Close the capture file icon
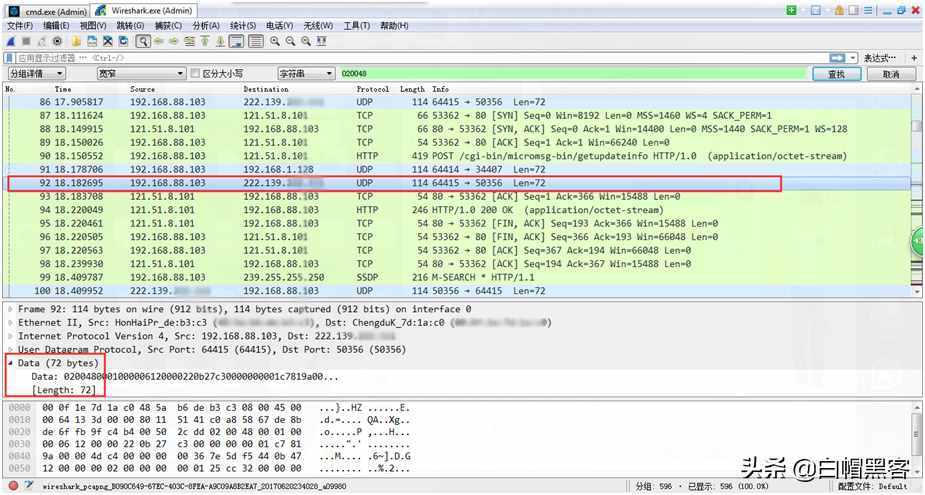925x495 pixels. click(x=107, y=41)
